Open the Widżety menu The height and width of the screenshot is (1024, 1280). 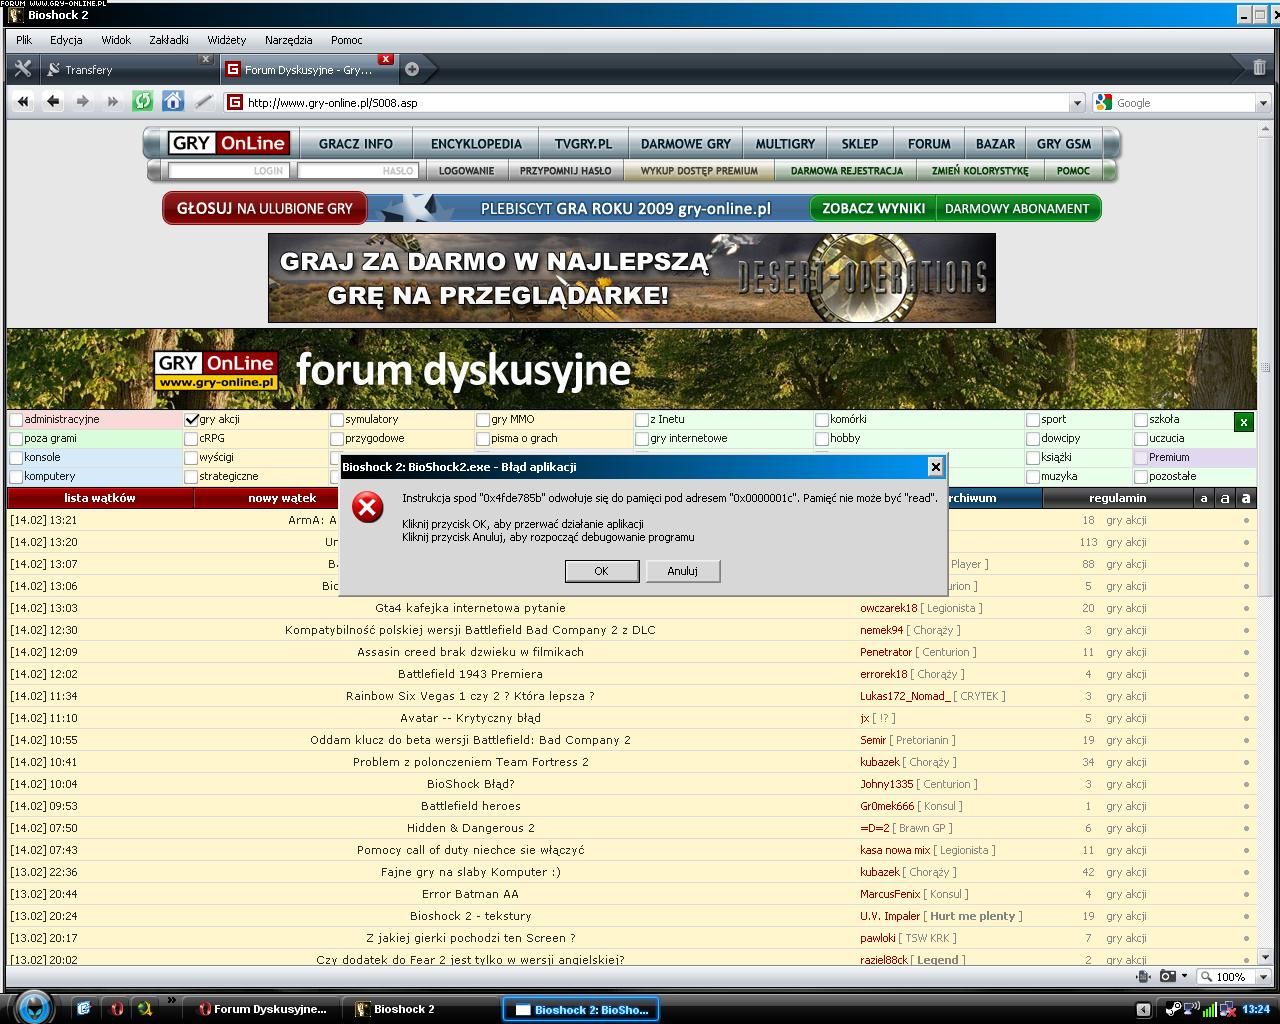[227, 40]
